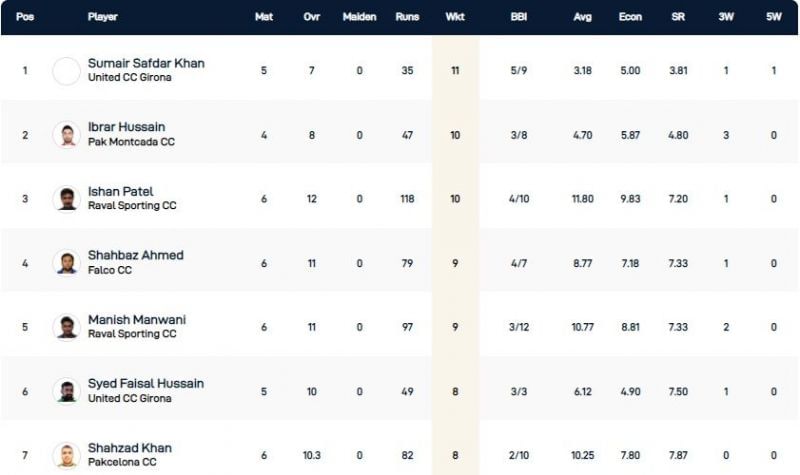800x475 pixels.
Task: Click Sumair Safdar Khan's blank avatar
Action: [x=66, y=70]
